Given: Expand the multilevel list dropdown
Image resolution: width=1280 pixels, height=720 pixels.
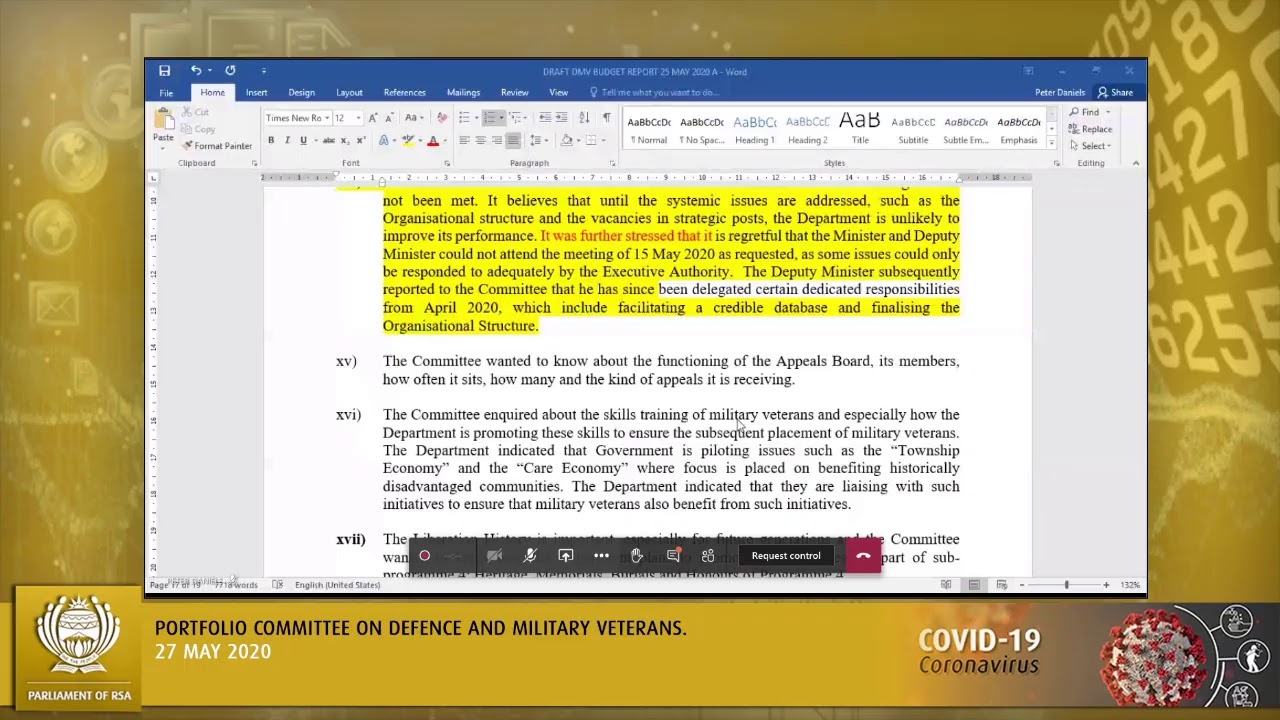Looking at the screenshot, I should (525, 118).
